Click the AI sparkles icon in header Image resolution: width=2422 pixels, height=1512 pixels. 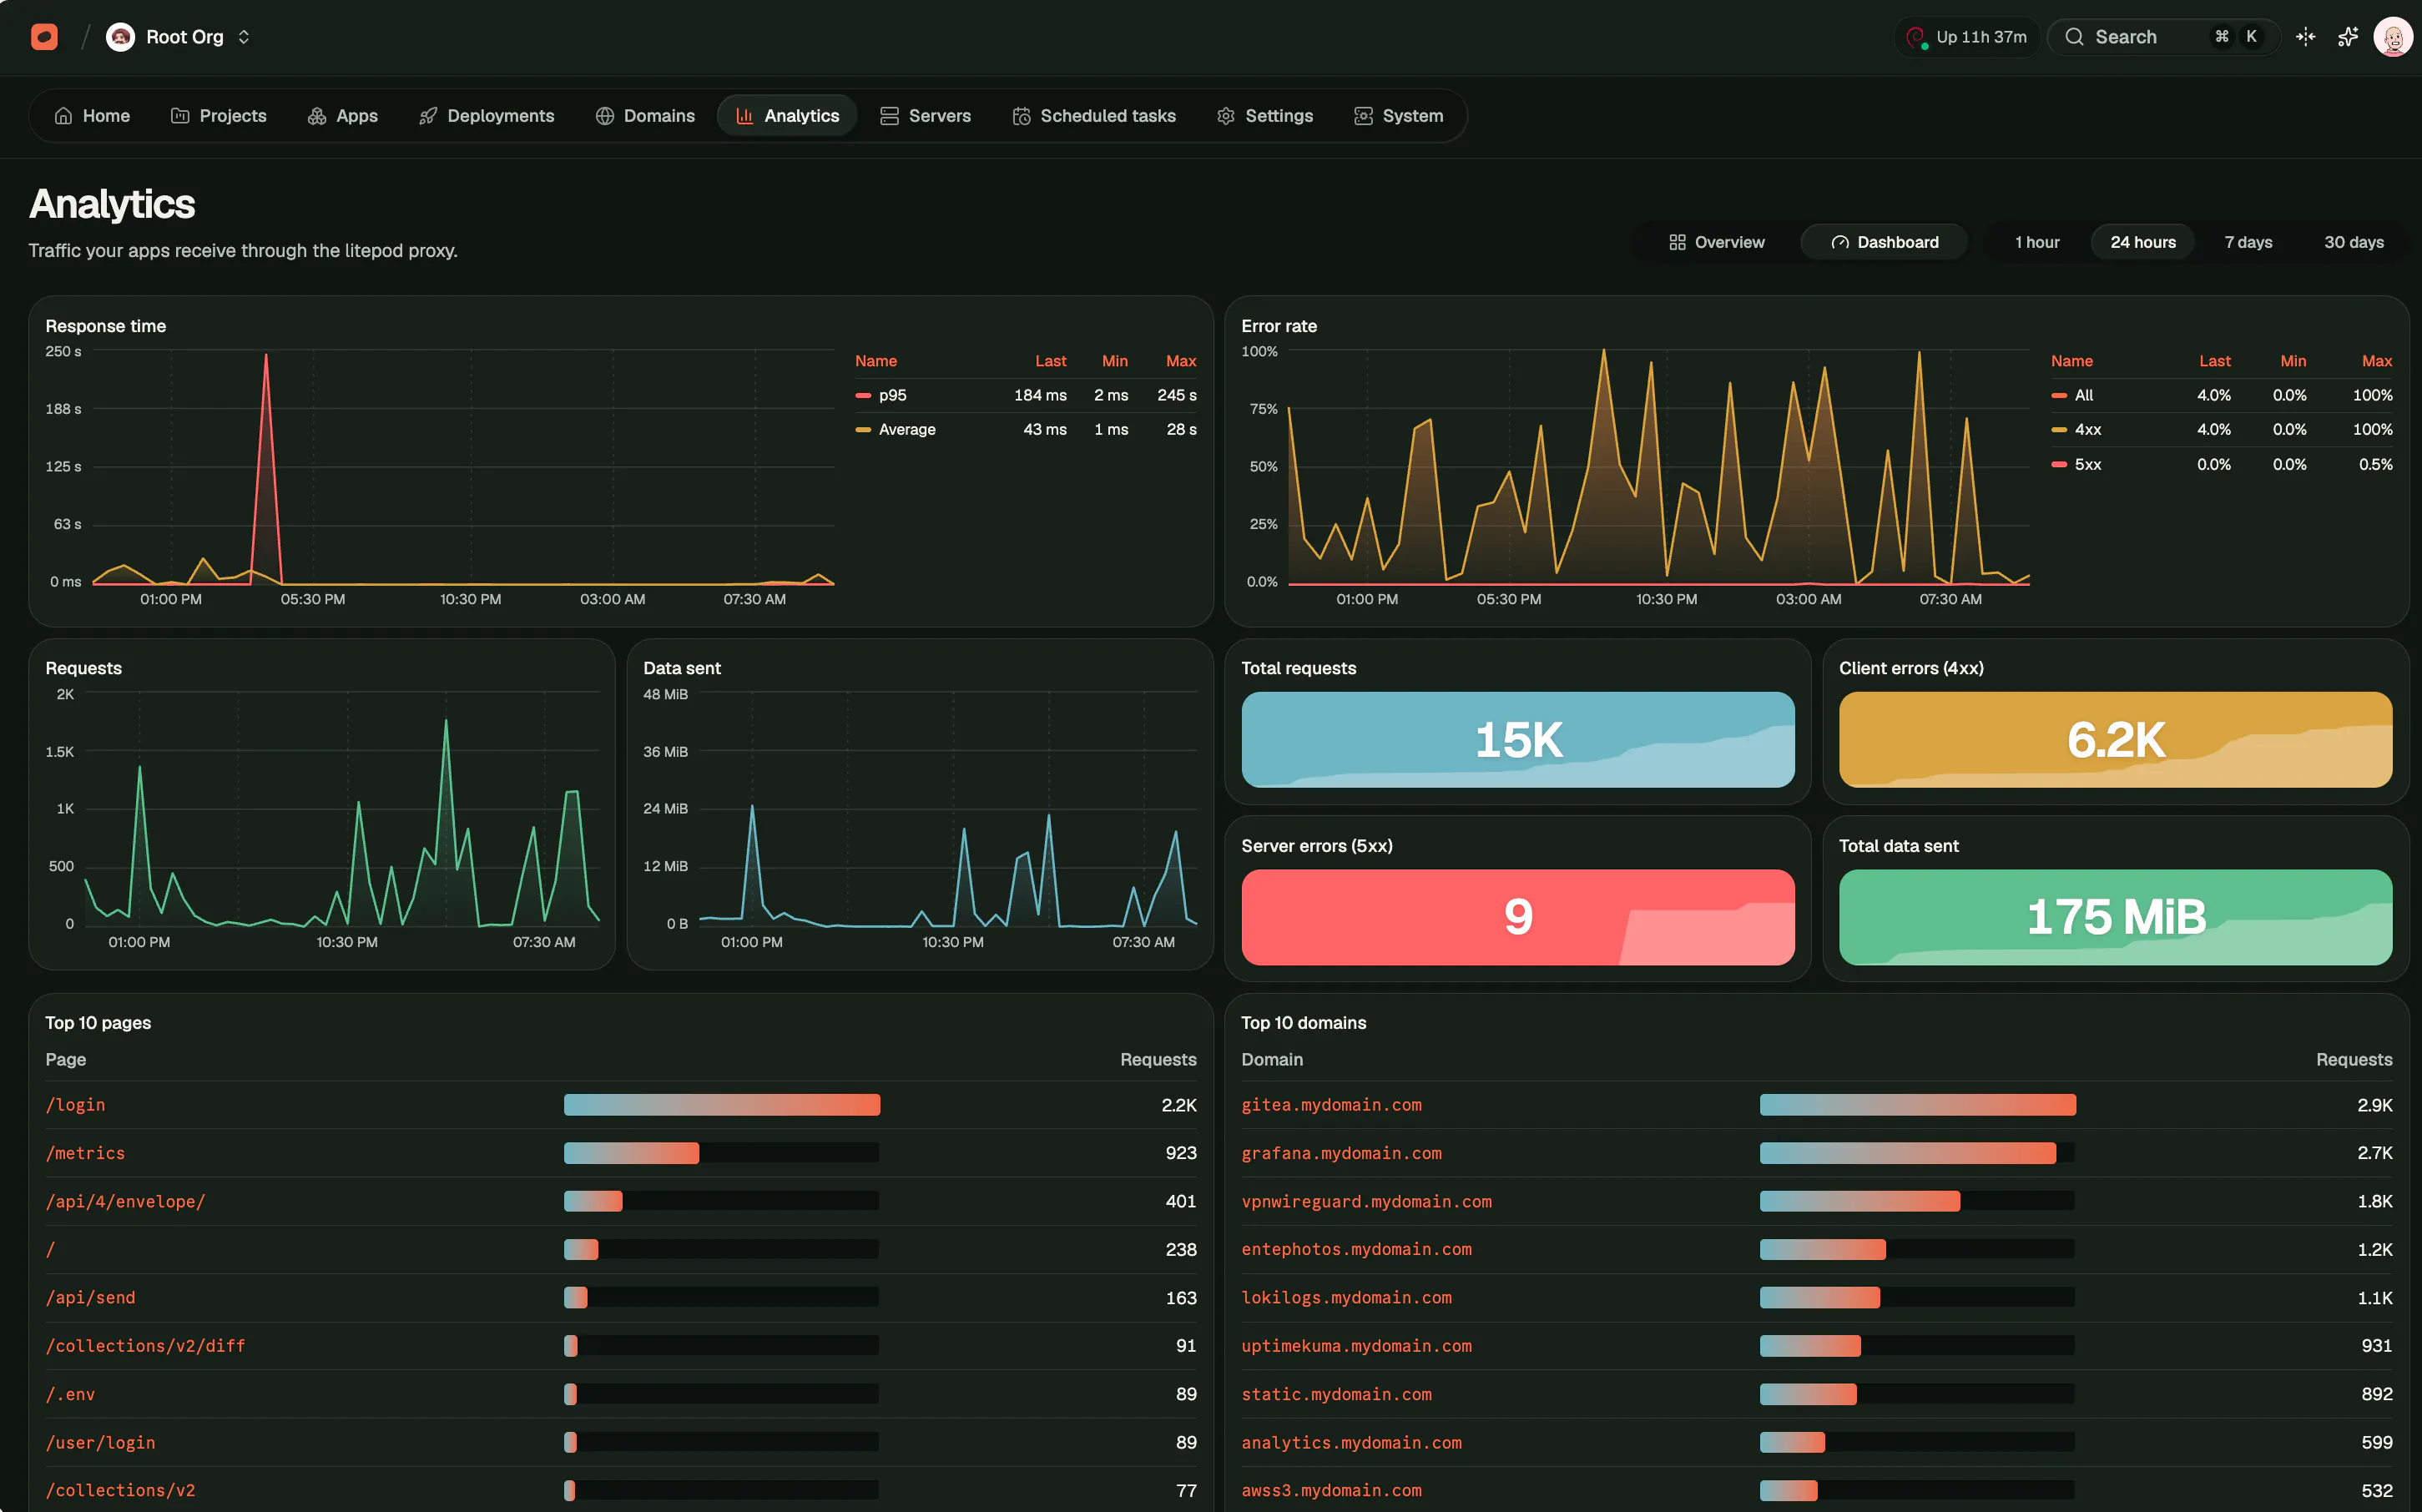(x=2348, y=37)
